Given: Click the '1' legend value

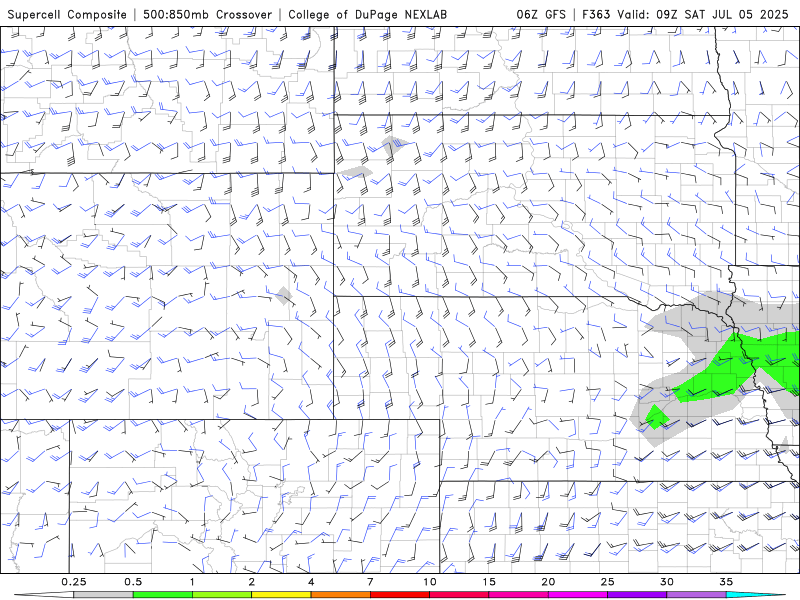Looking at the screenshot, I should (x=192, y=582).
